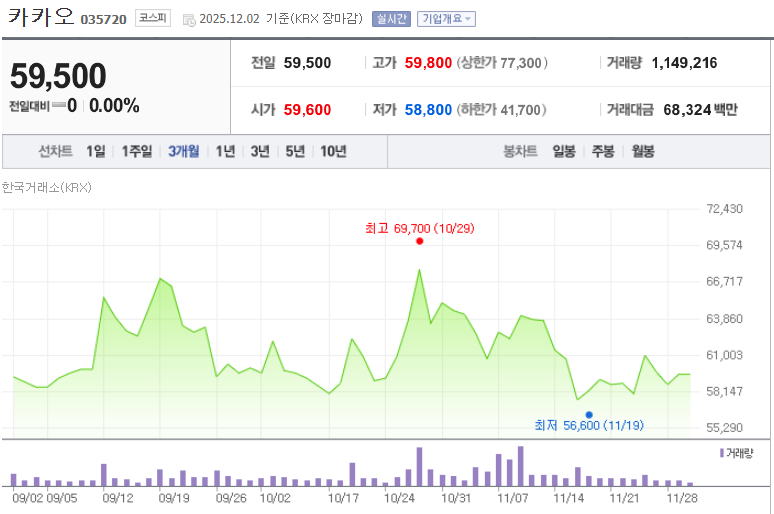Click the 저가 value 58,800
Image resolution: width=774 pixels, height=514 pixels.
click(x=428, y=110)
